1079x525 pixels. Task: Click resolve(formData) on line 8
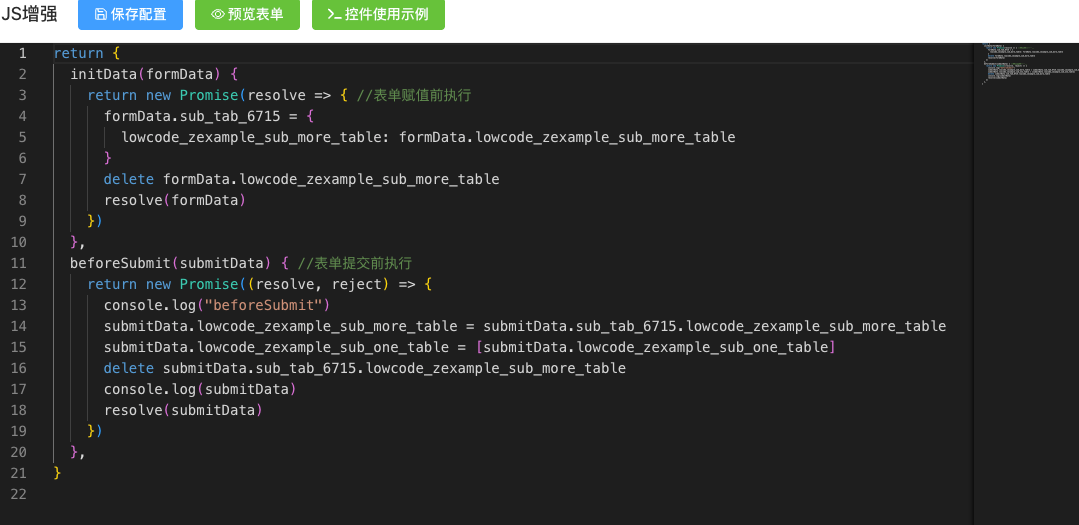click(174, 200)
